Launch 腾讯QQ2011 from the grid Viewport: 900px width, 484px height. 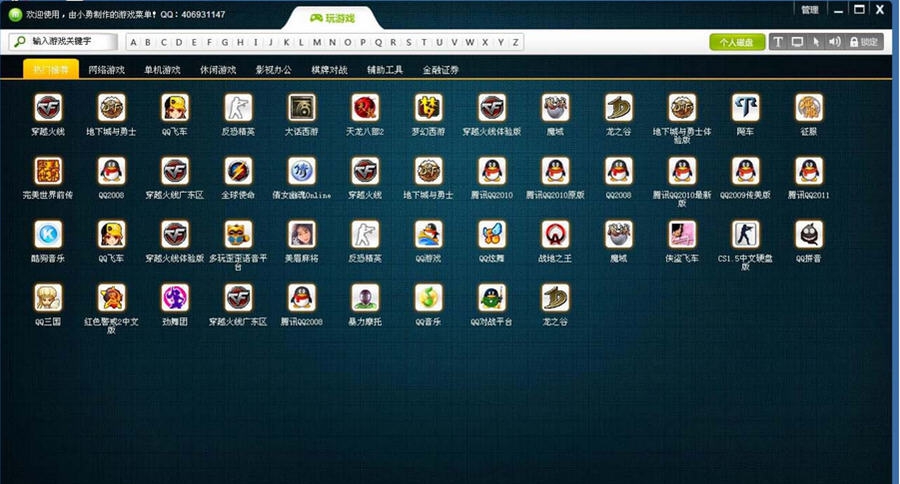[x=809, y=171]
